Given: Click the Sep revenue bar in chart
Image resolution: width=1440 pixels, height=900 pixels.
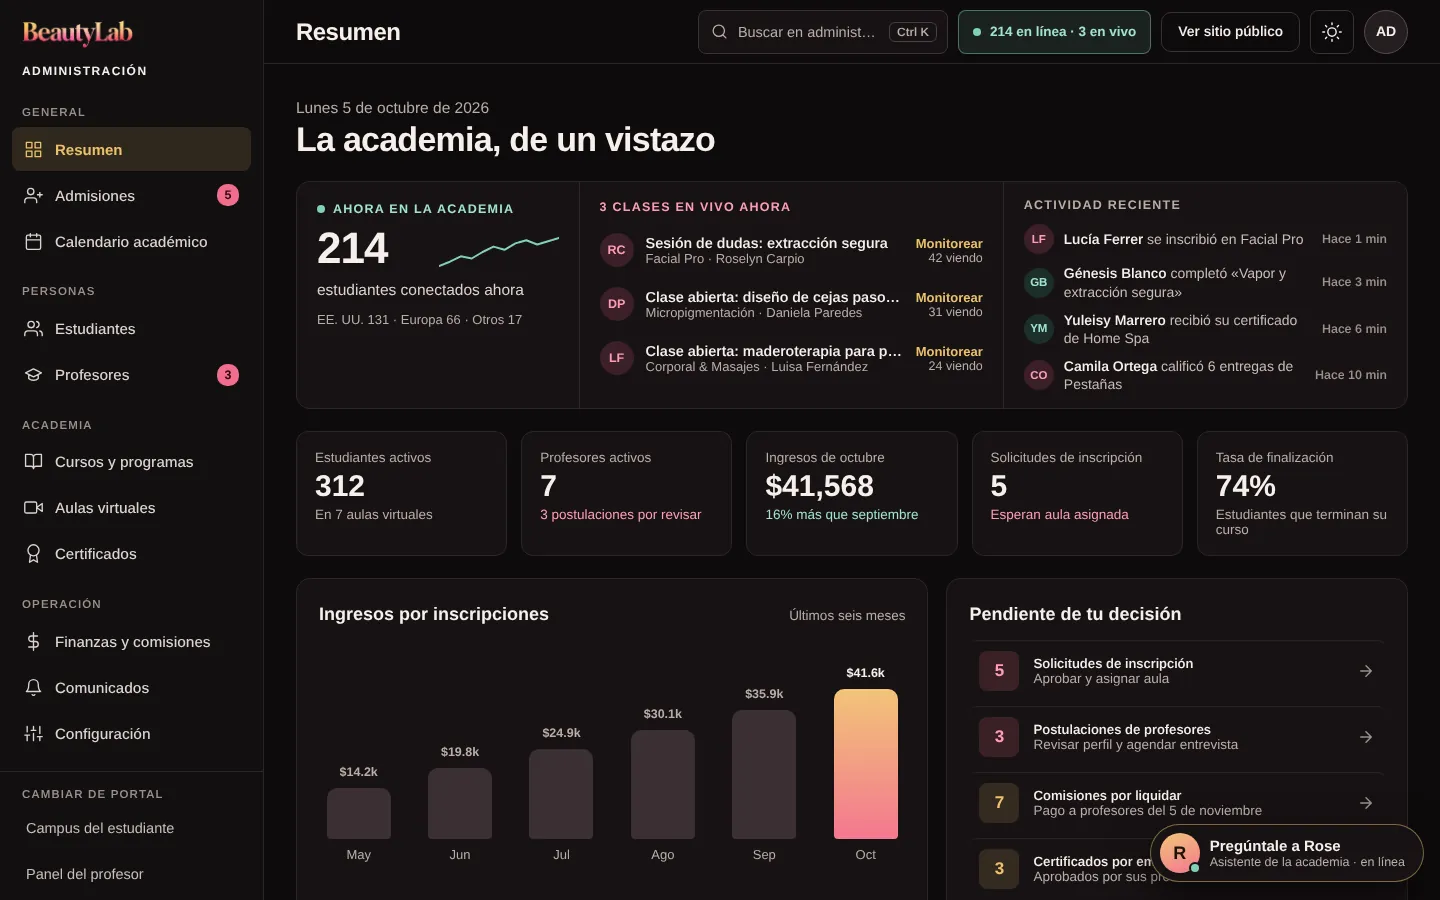Looking at the screenshot, I should click(x=764, y=774).
